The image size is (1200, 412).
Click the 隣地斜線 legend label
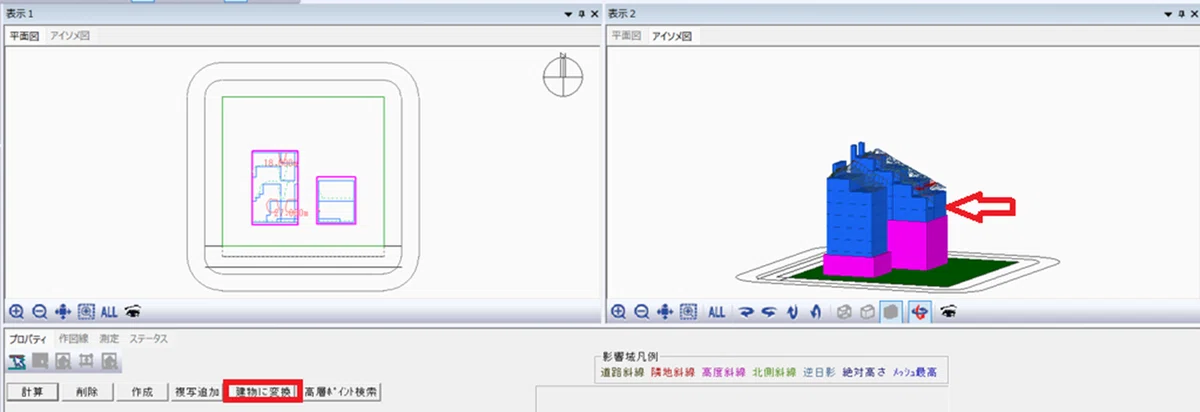pos(675,372)
